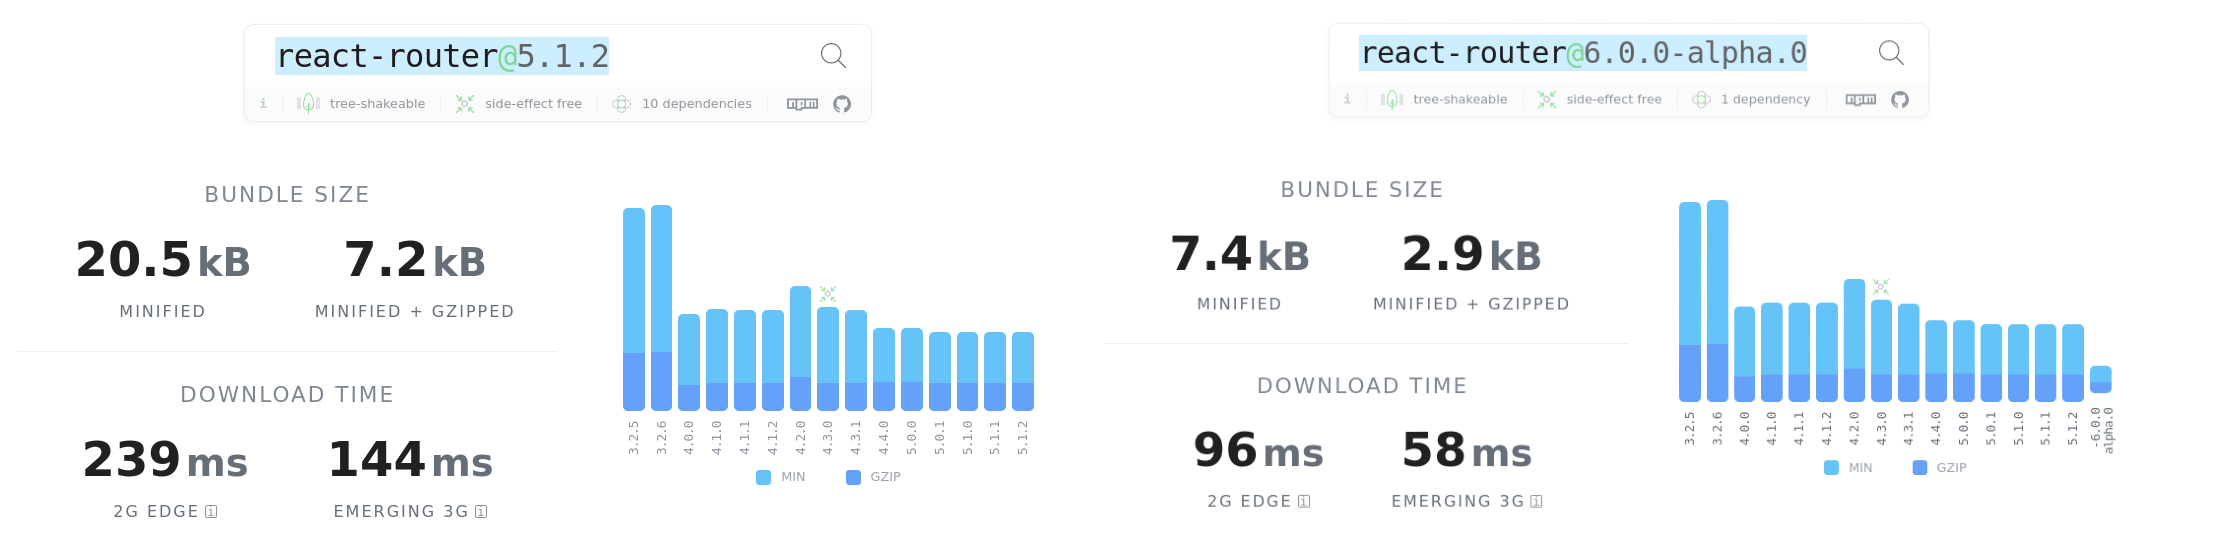Click the GZIP legend swatch in the 5.1.2 chart
This screenshot has height=549, width=2213.
(x=853, y=477)
